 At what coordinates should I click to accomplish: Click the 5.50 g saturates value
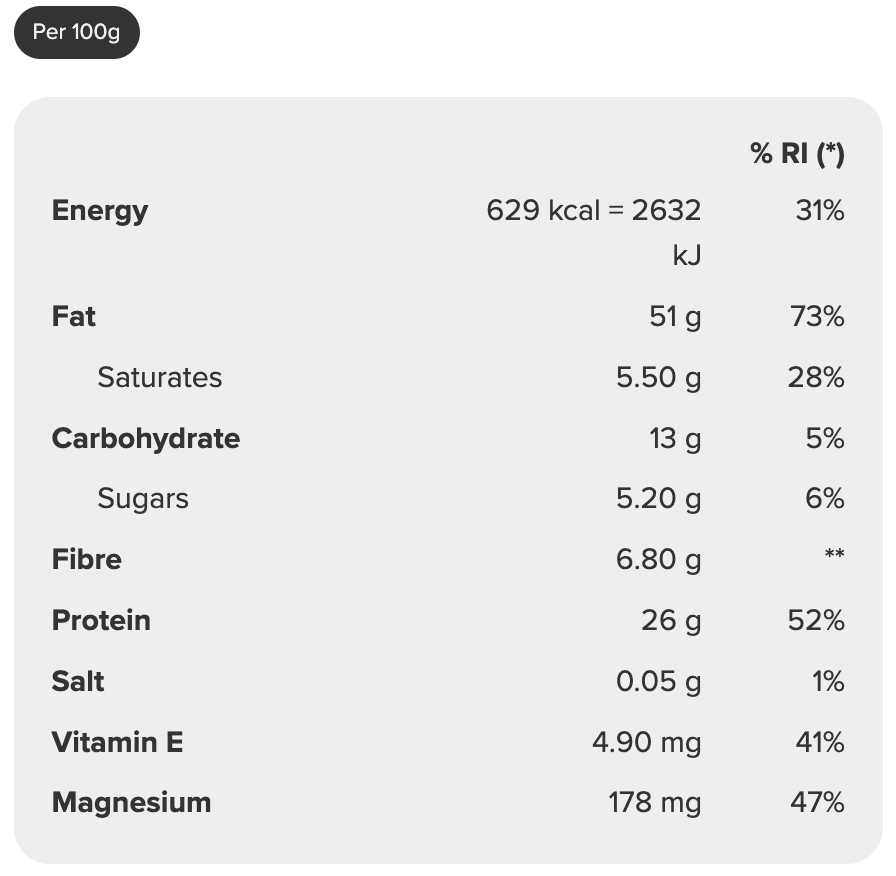658,378
